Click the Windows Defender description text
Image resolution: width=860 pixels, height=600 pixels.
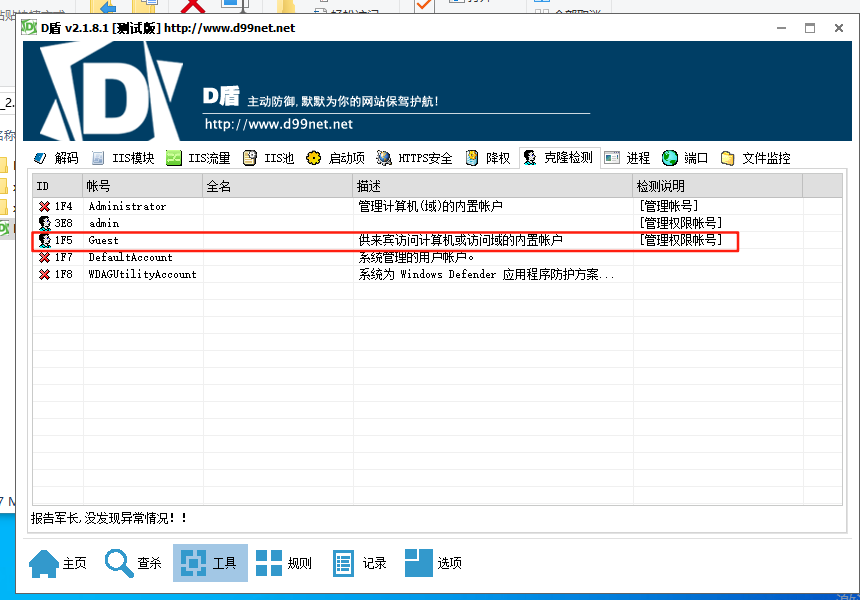pyautogui.click(x=486, y=274)
